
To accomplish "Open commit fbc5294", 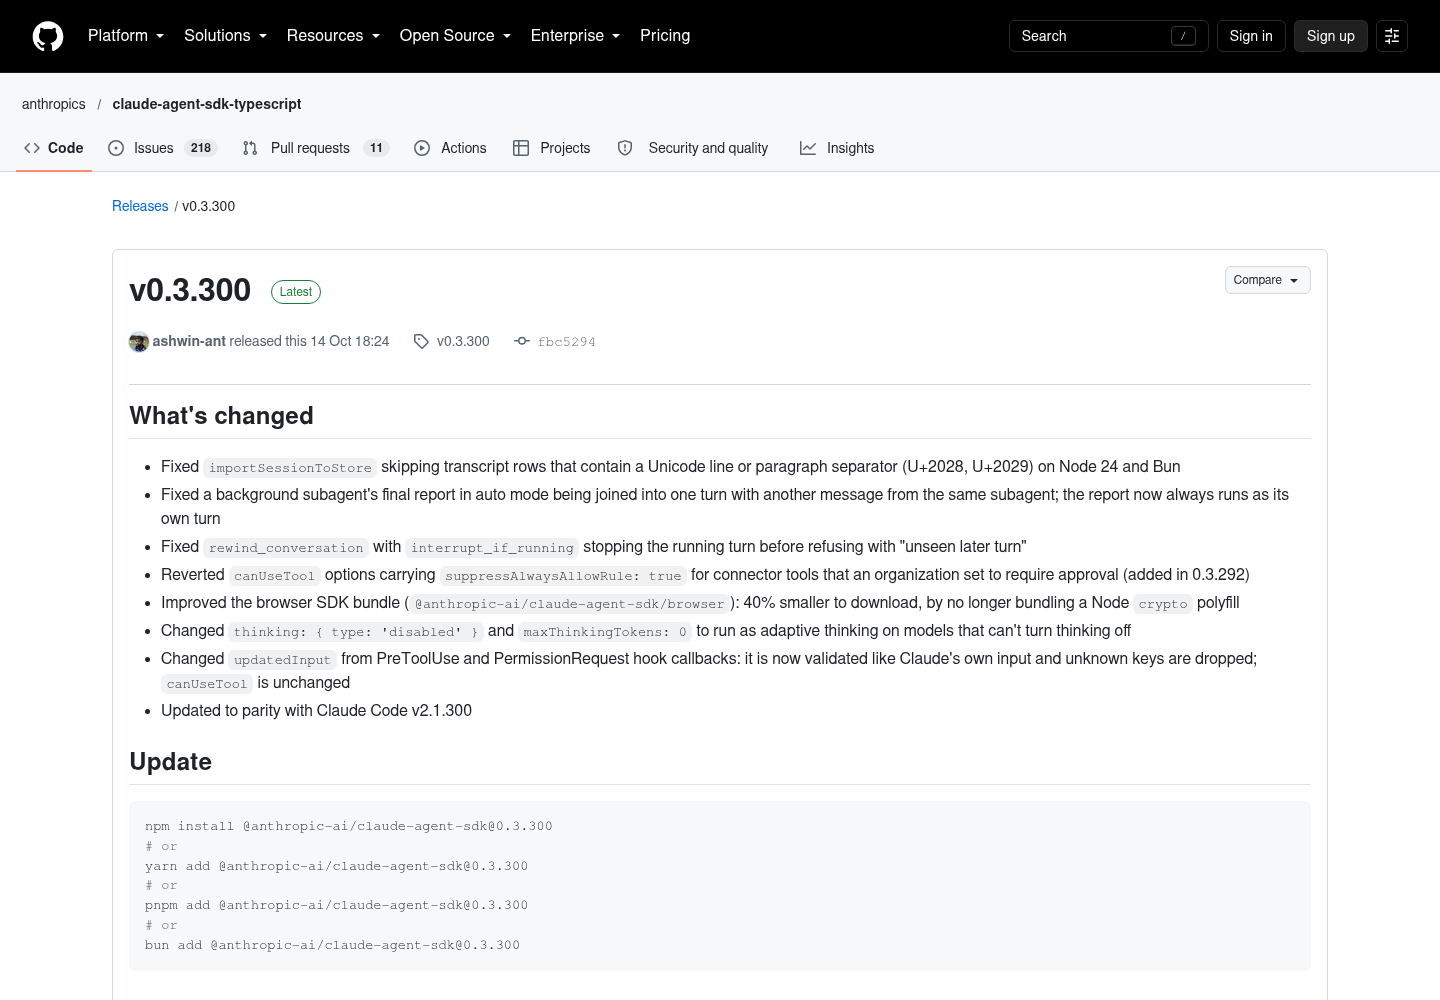I will (566, 342).
